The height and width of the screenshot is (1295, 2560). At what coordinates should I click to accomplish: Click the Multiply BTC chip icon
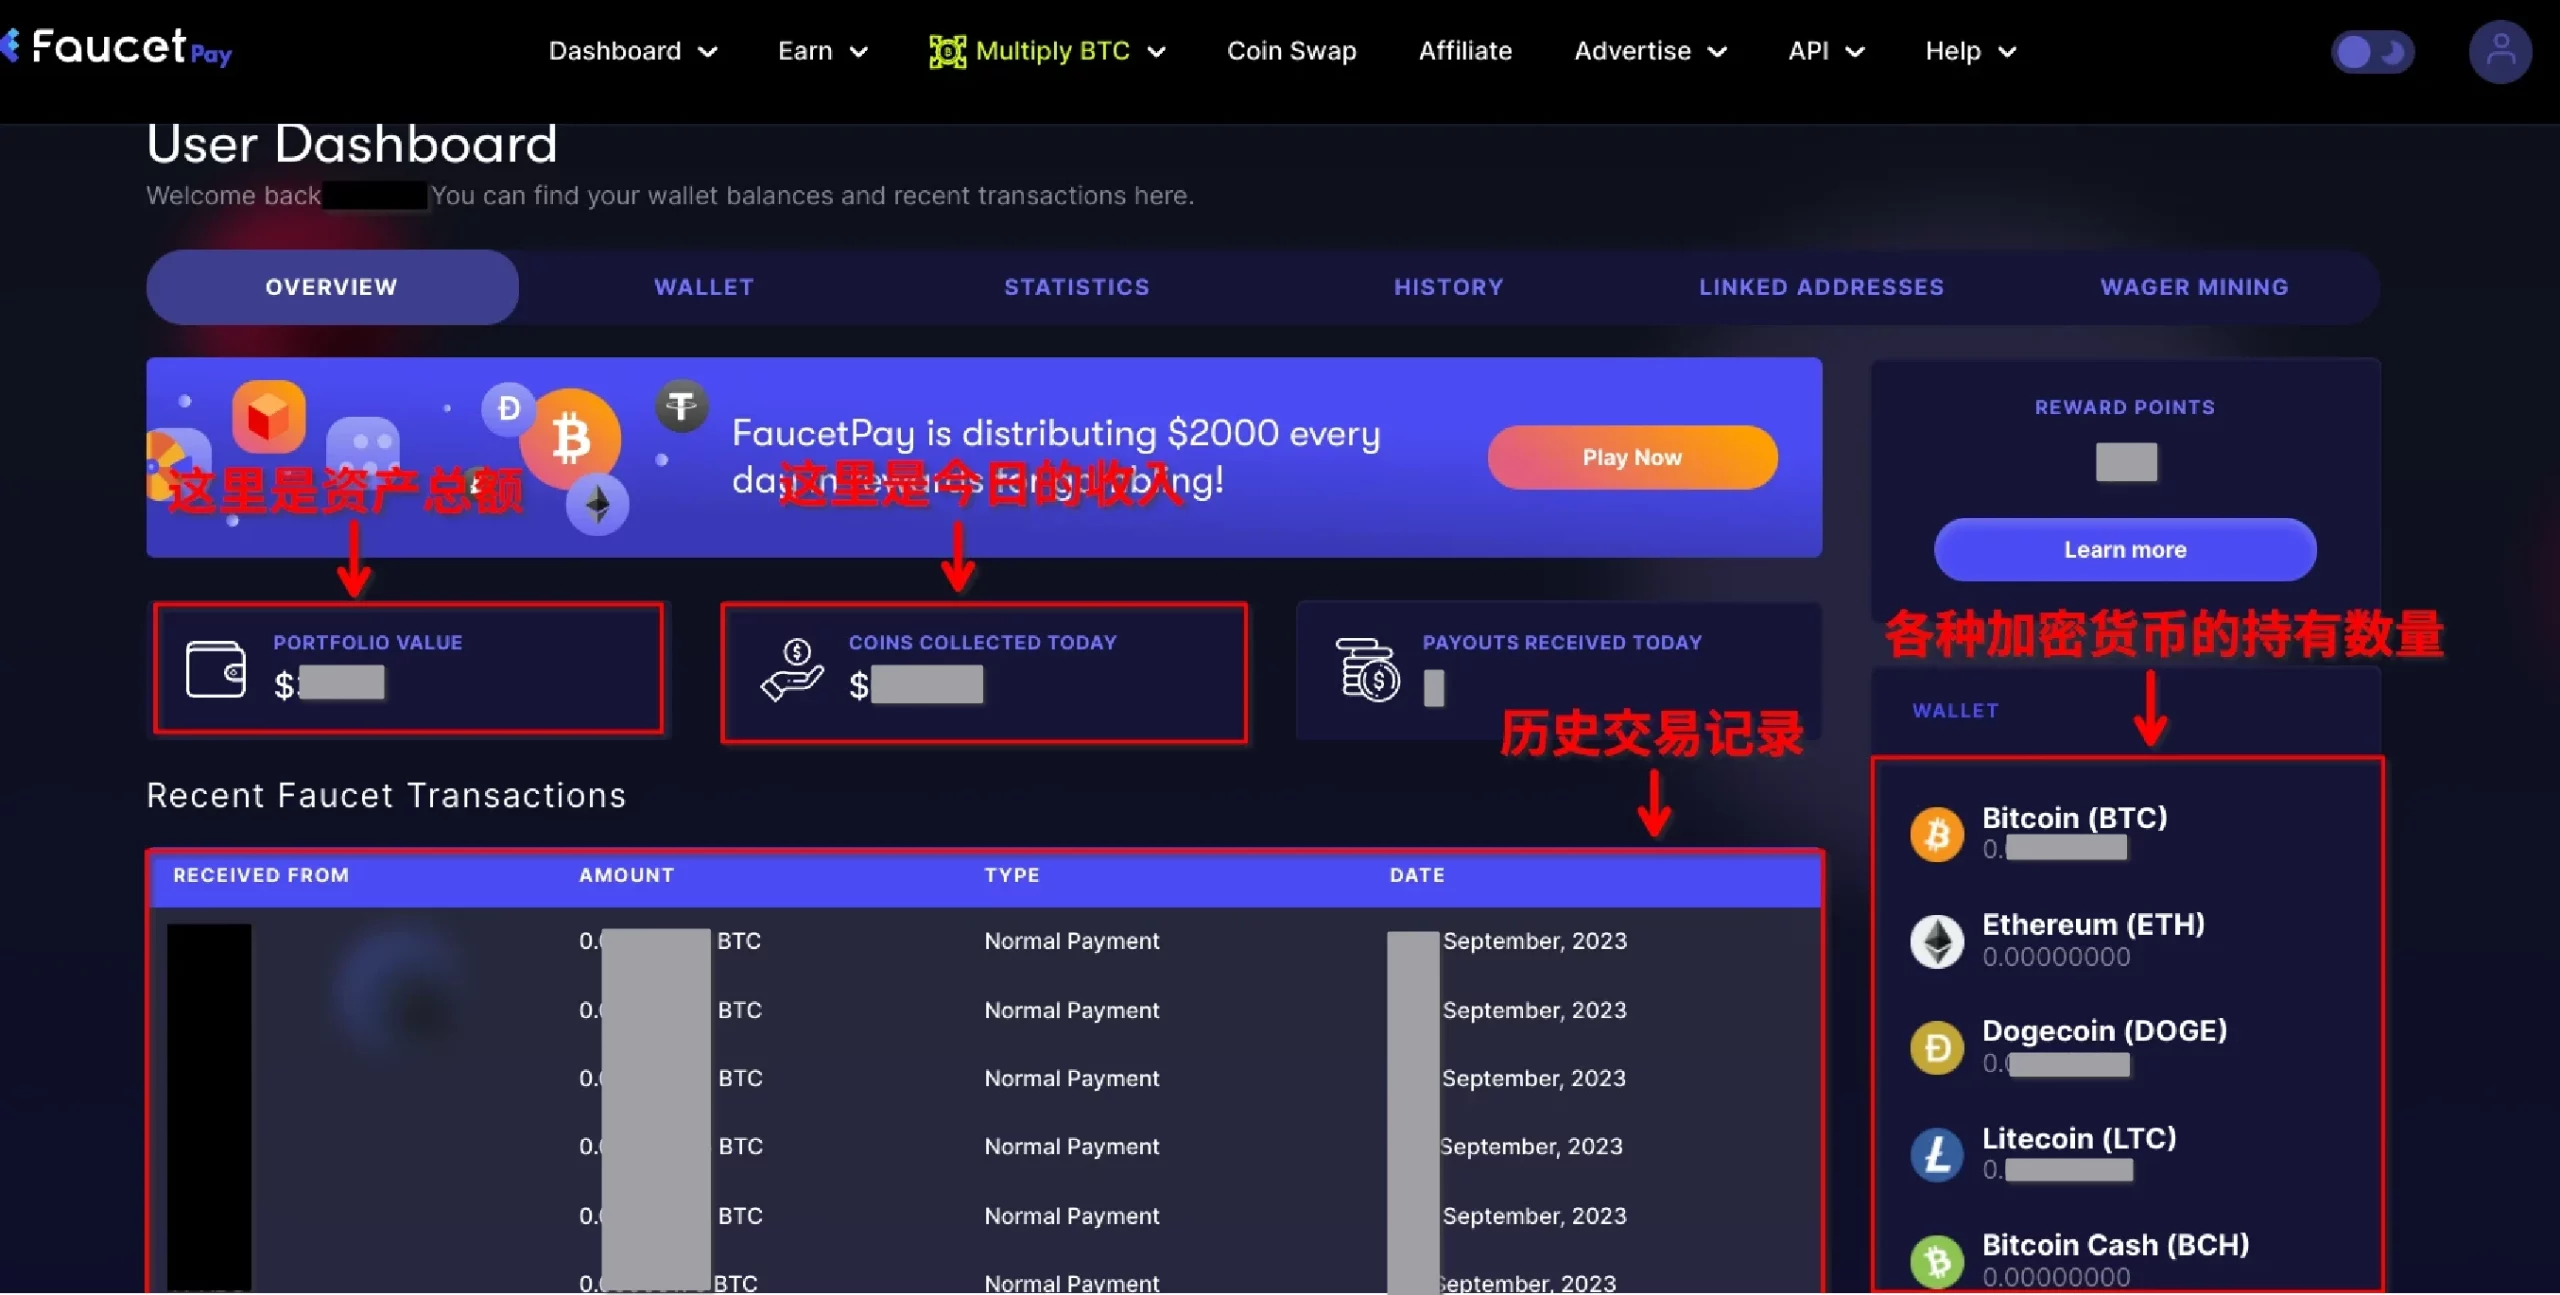(x=947, y=51)
